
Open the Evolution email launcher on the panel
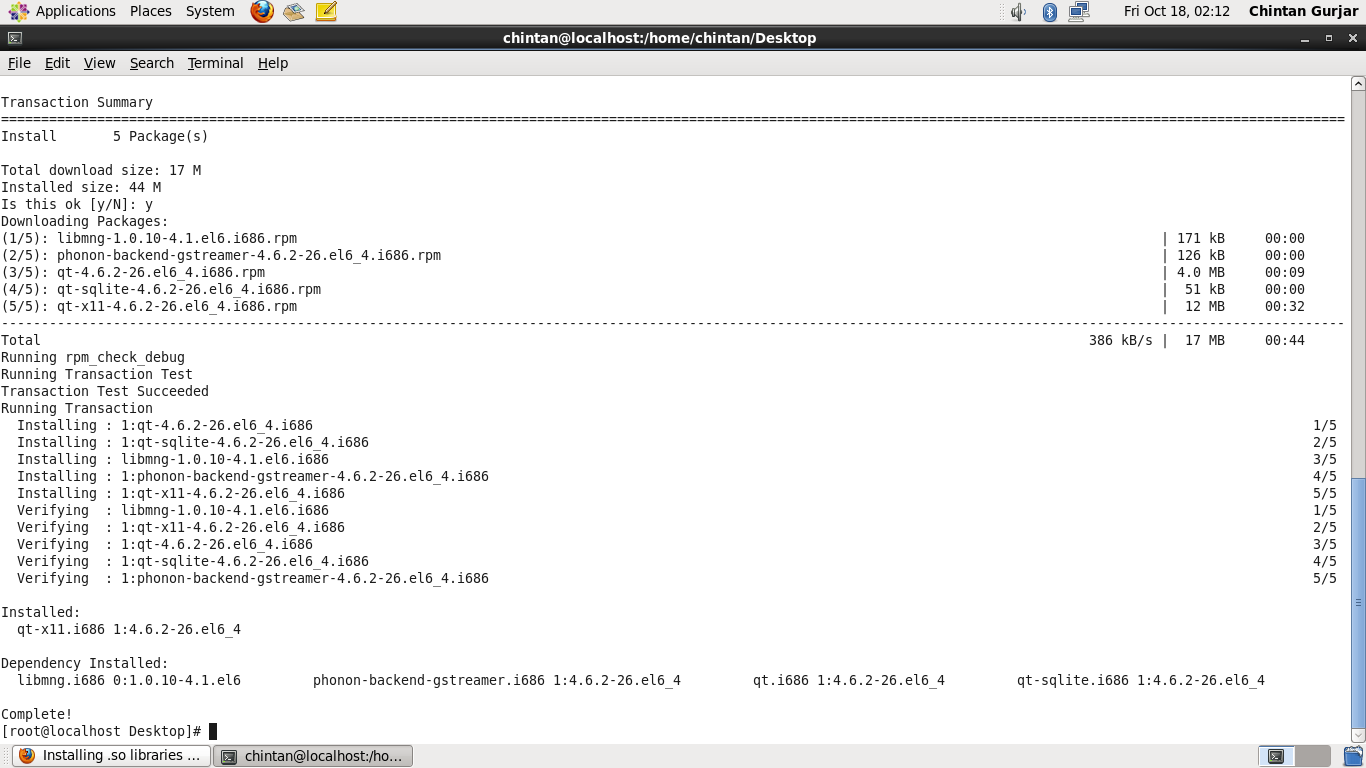click(293, 11)
